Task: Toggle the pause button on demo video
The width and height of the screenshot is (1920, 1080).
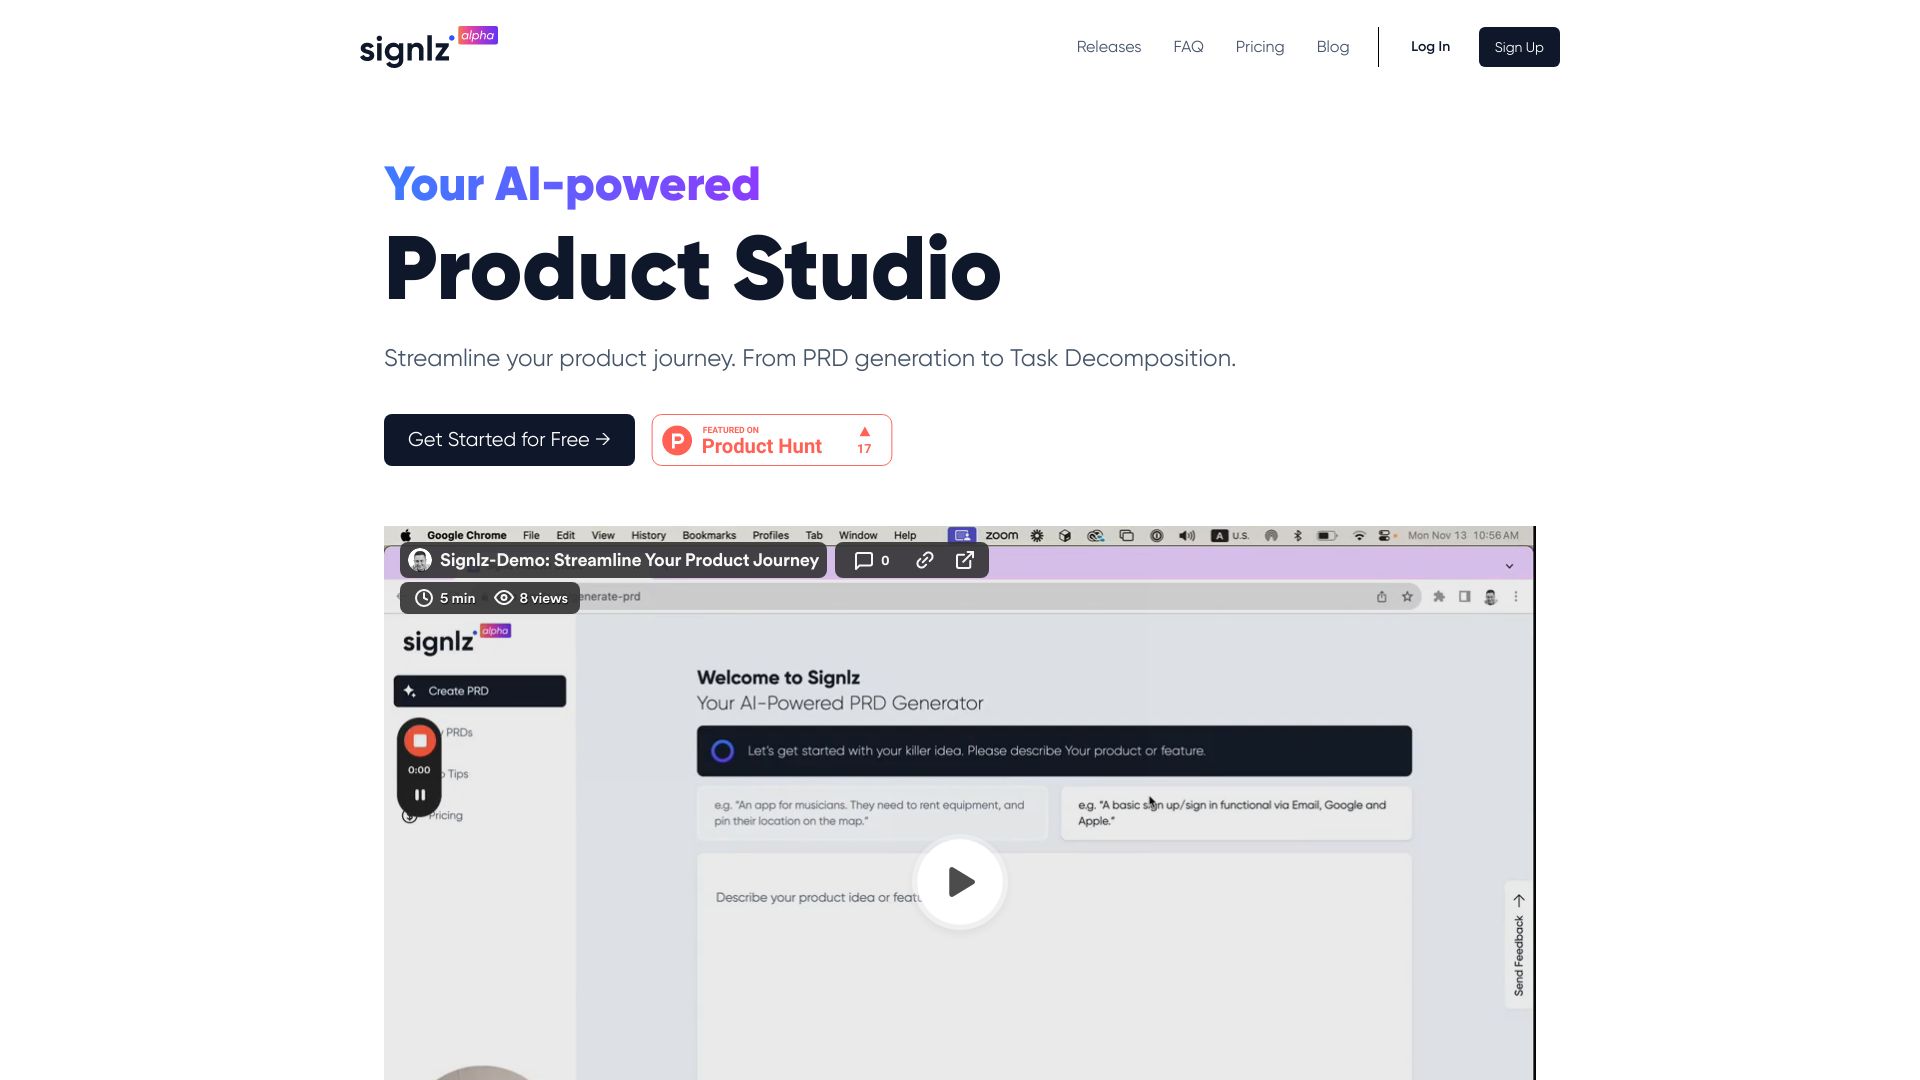Action: [419, 794]
